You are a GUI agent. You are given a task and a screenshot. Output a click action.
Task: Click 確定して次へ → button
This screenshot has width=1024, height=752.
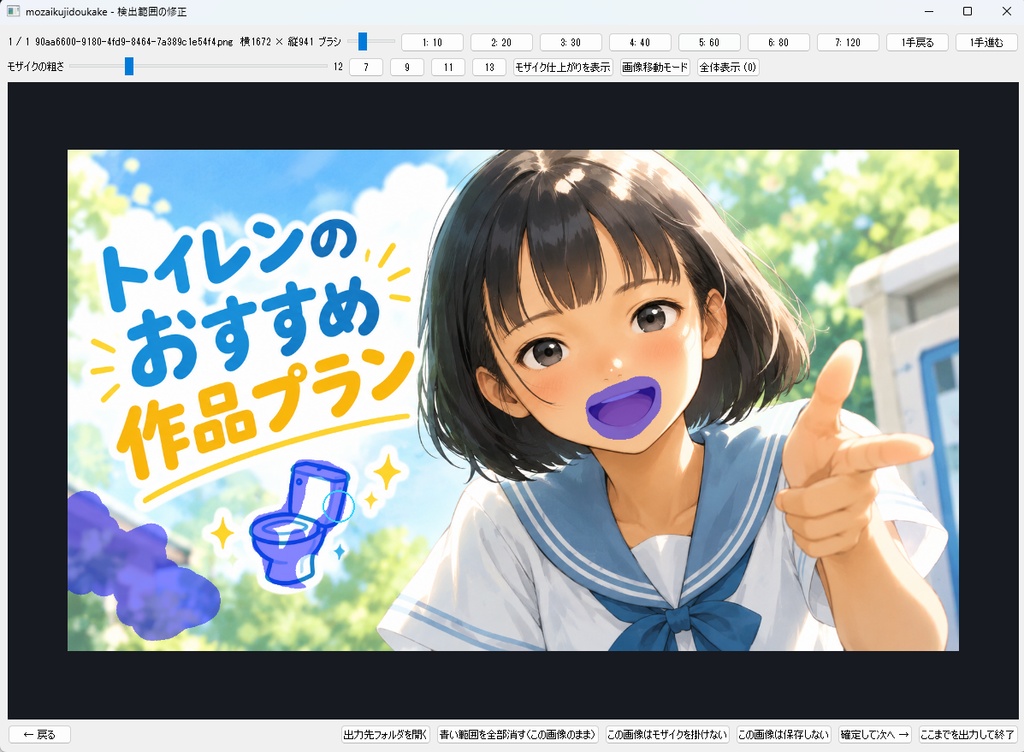875,734
